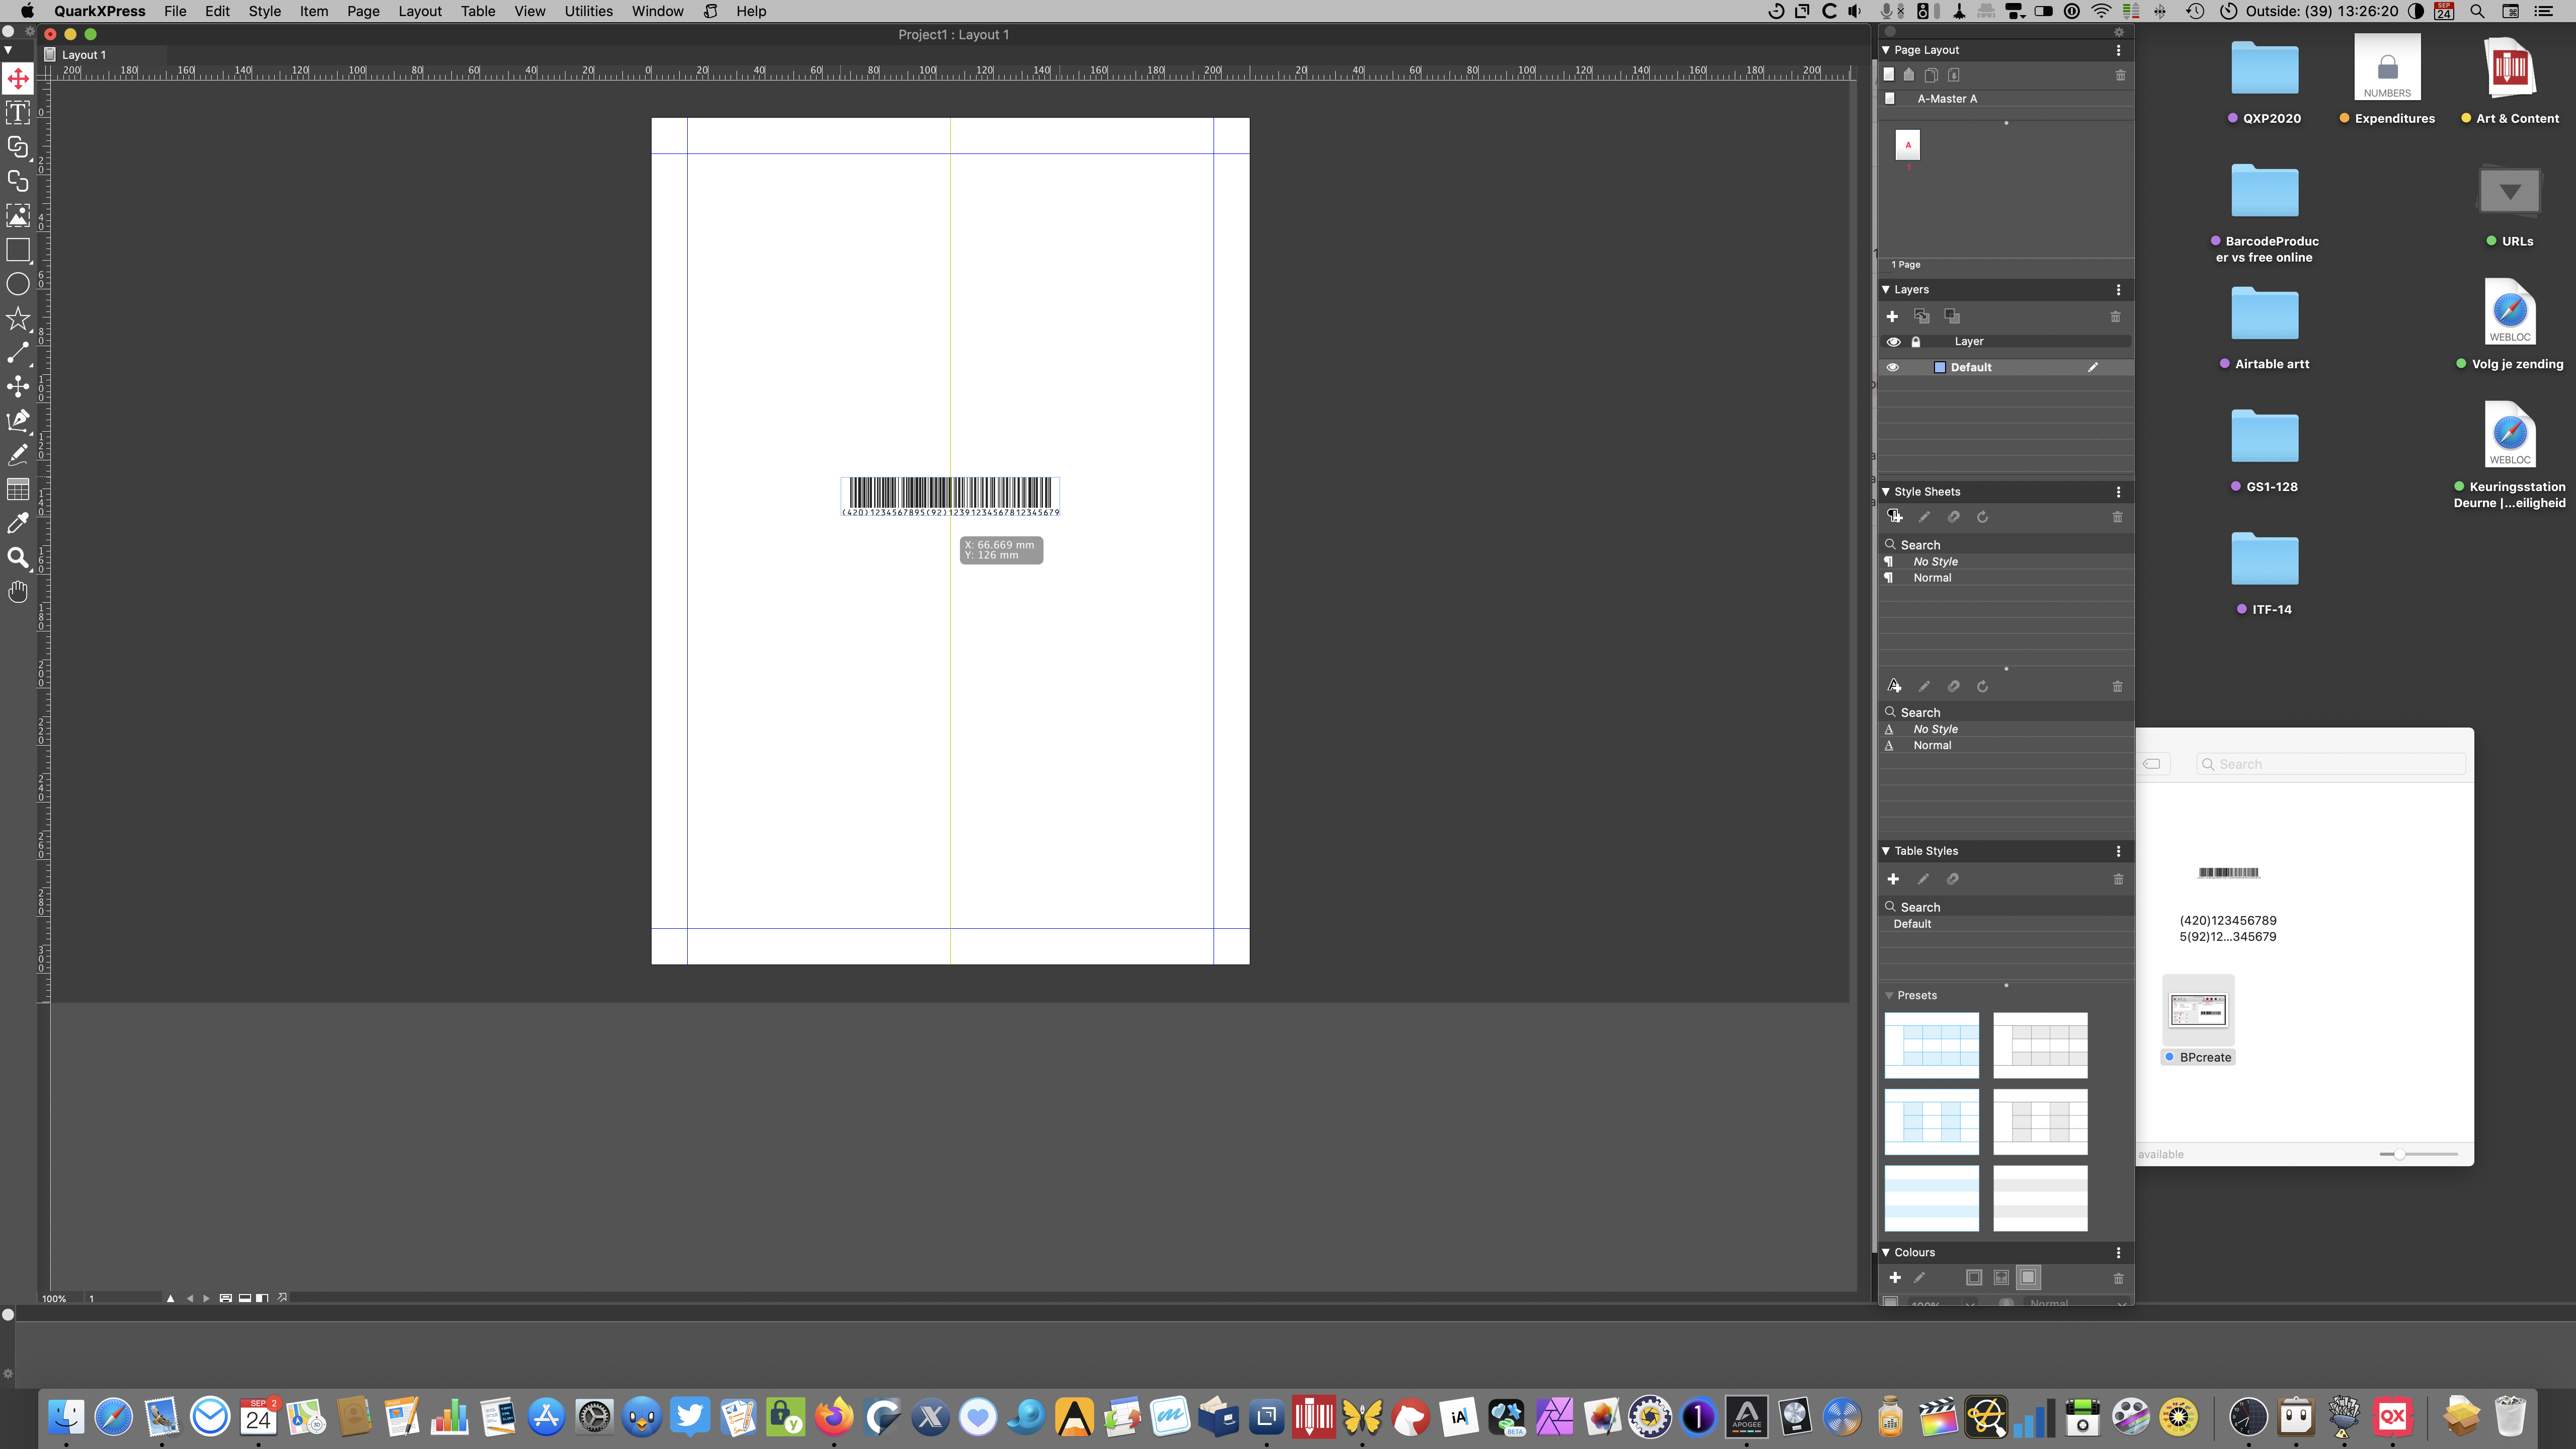Select the Text Content tool
Screen dimensions: 2576x1449
18,112
